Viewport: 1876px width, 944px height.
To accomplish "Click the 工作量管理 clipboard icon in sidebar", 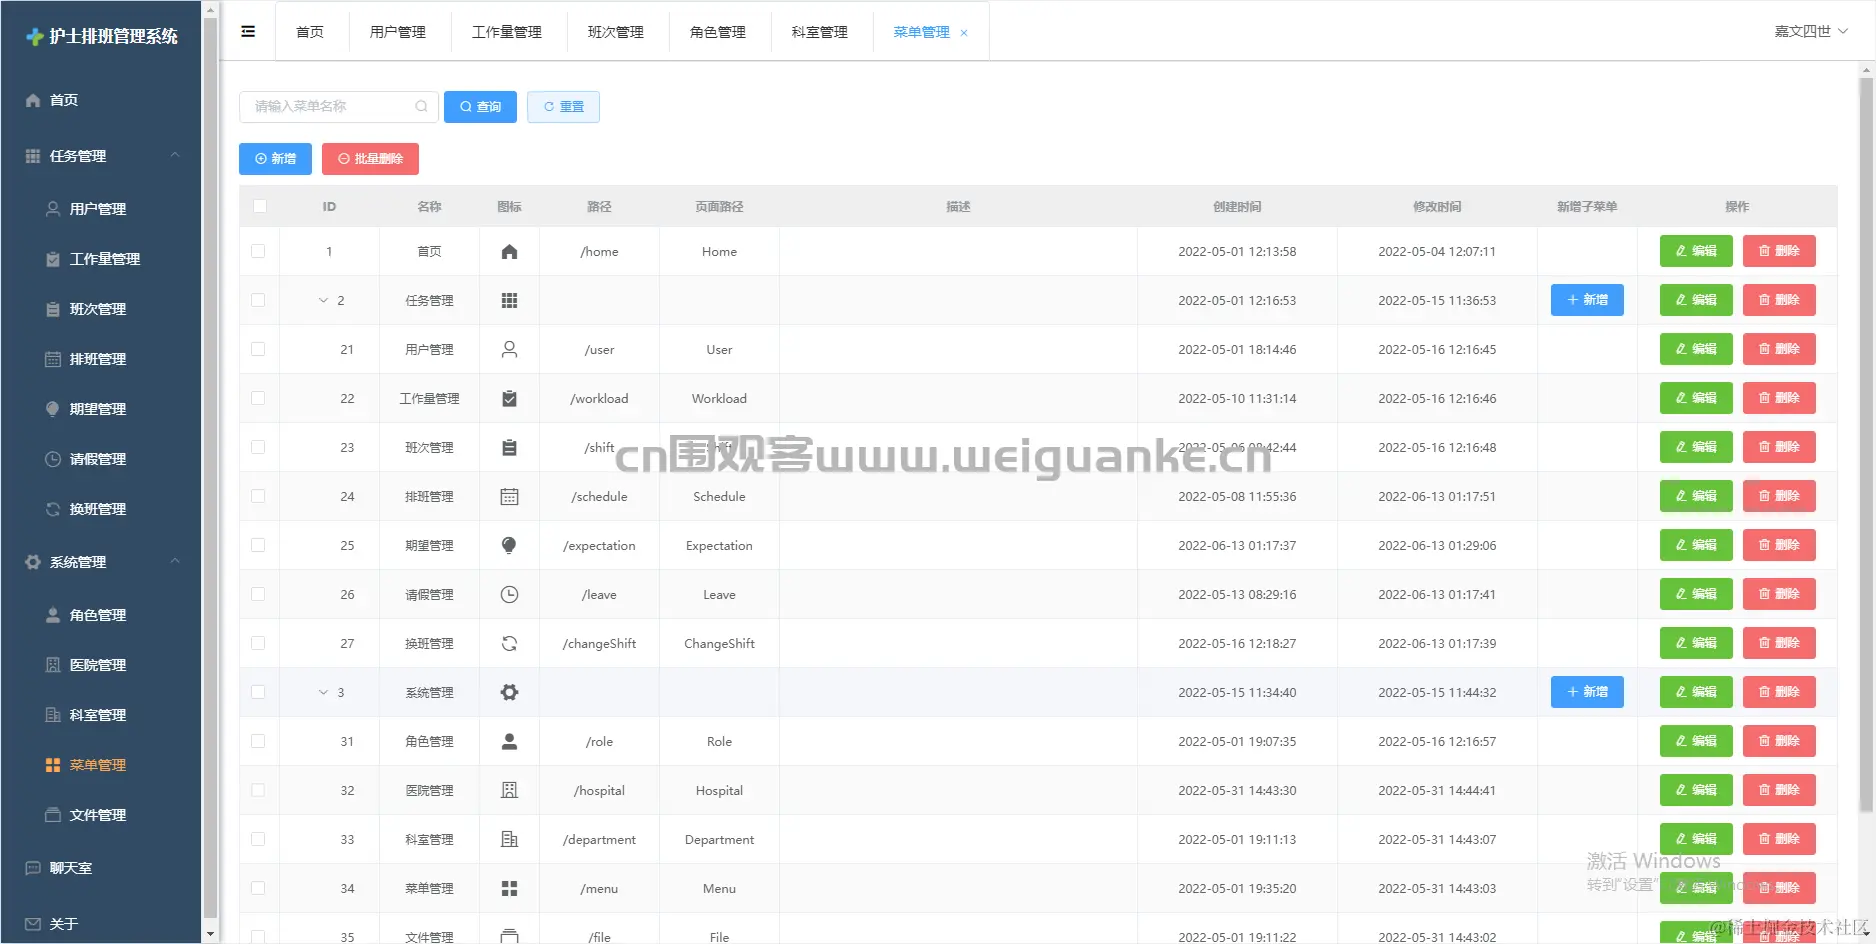I will (x=53, y=259).
